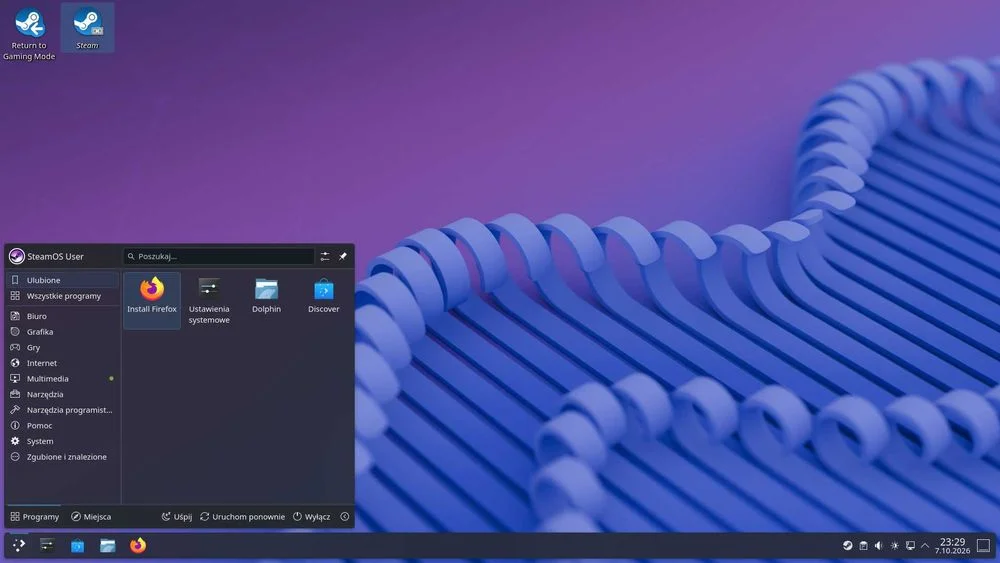Open the display configuration tray icon
1000x563 pixels.
910,545
